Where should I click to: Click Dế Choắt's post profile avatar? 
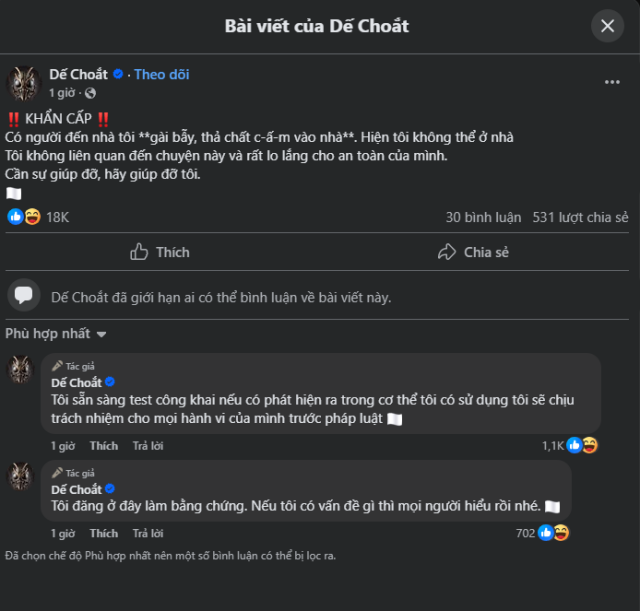click(24, 83)
